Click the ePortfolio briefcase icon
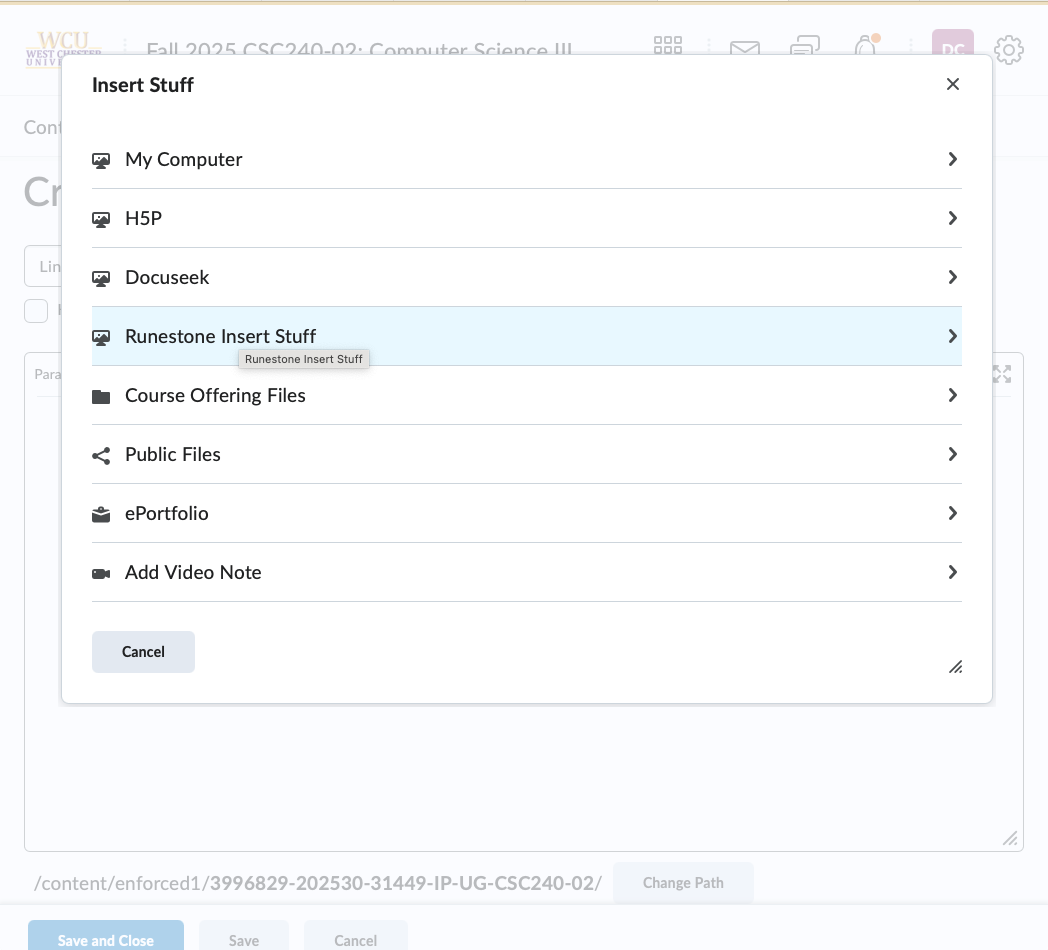This screenshot has height=950, width=1048. click(x=101, y=514)
